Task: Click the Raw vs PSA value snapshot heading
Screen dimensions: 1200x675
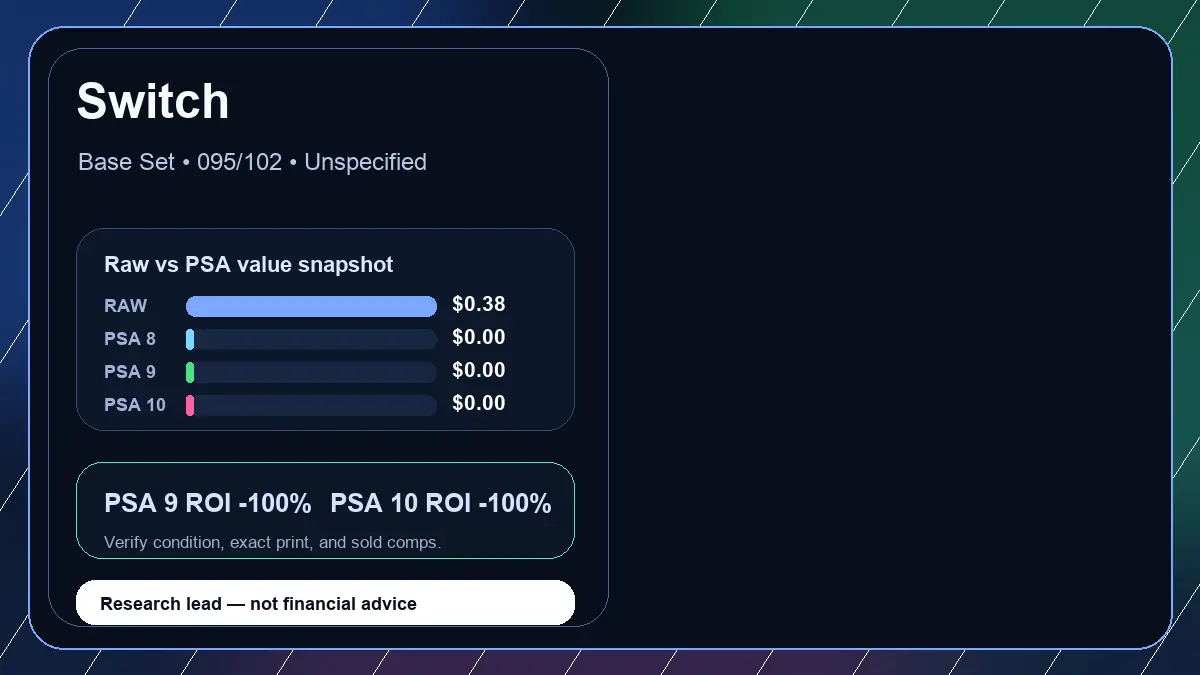Action: tap(249, 265)
